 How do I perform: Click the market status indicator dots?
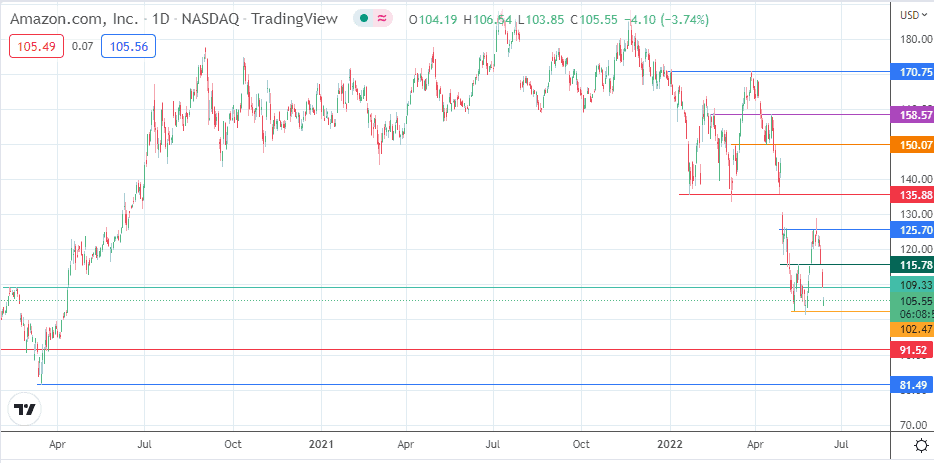372,18
